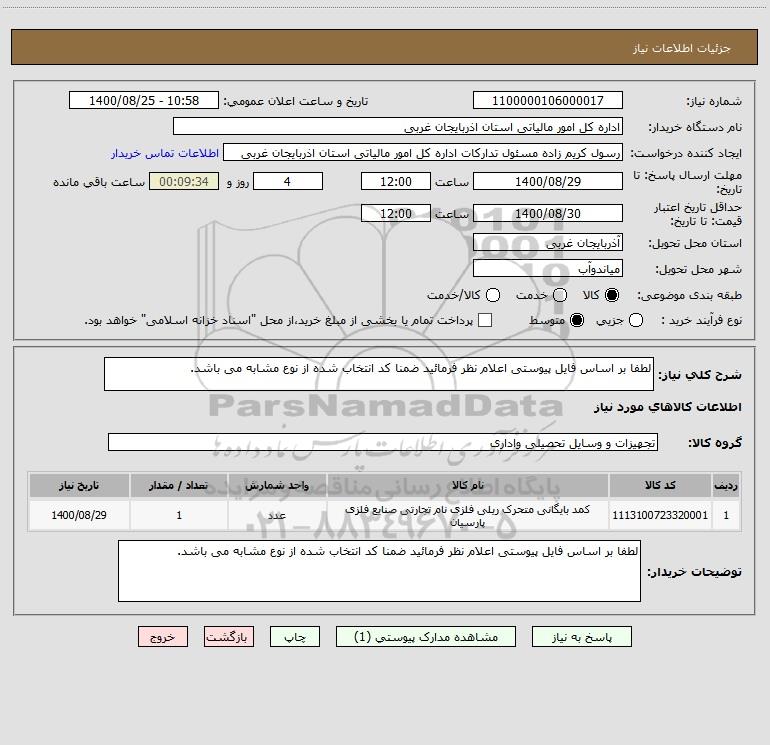Click the announcement date field 1400/08/25 - 10:58
Viewport: 770px width, 745px height.
tap(144, 101)
